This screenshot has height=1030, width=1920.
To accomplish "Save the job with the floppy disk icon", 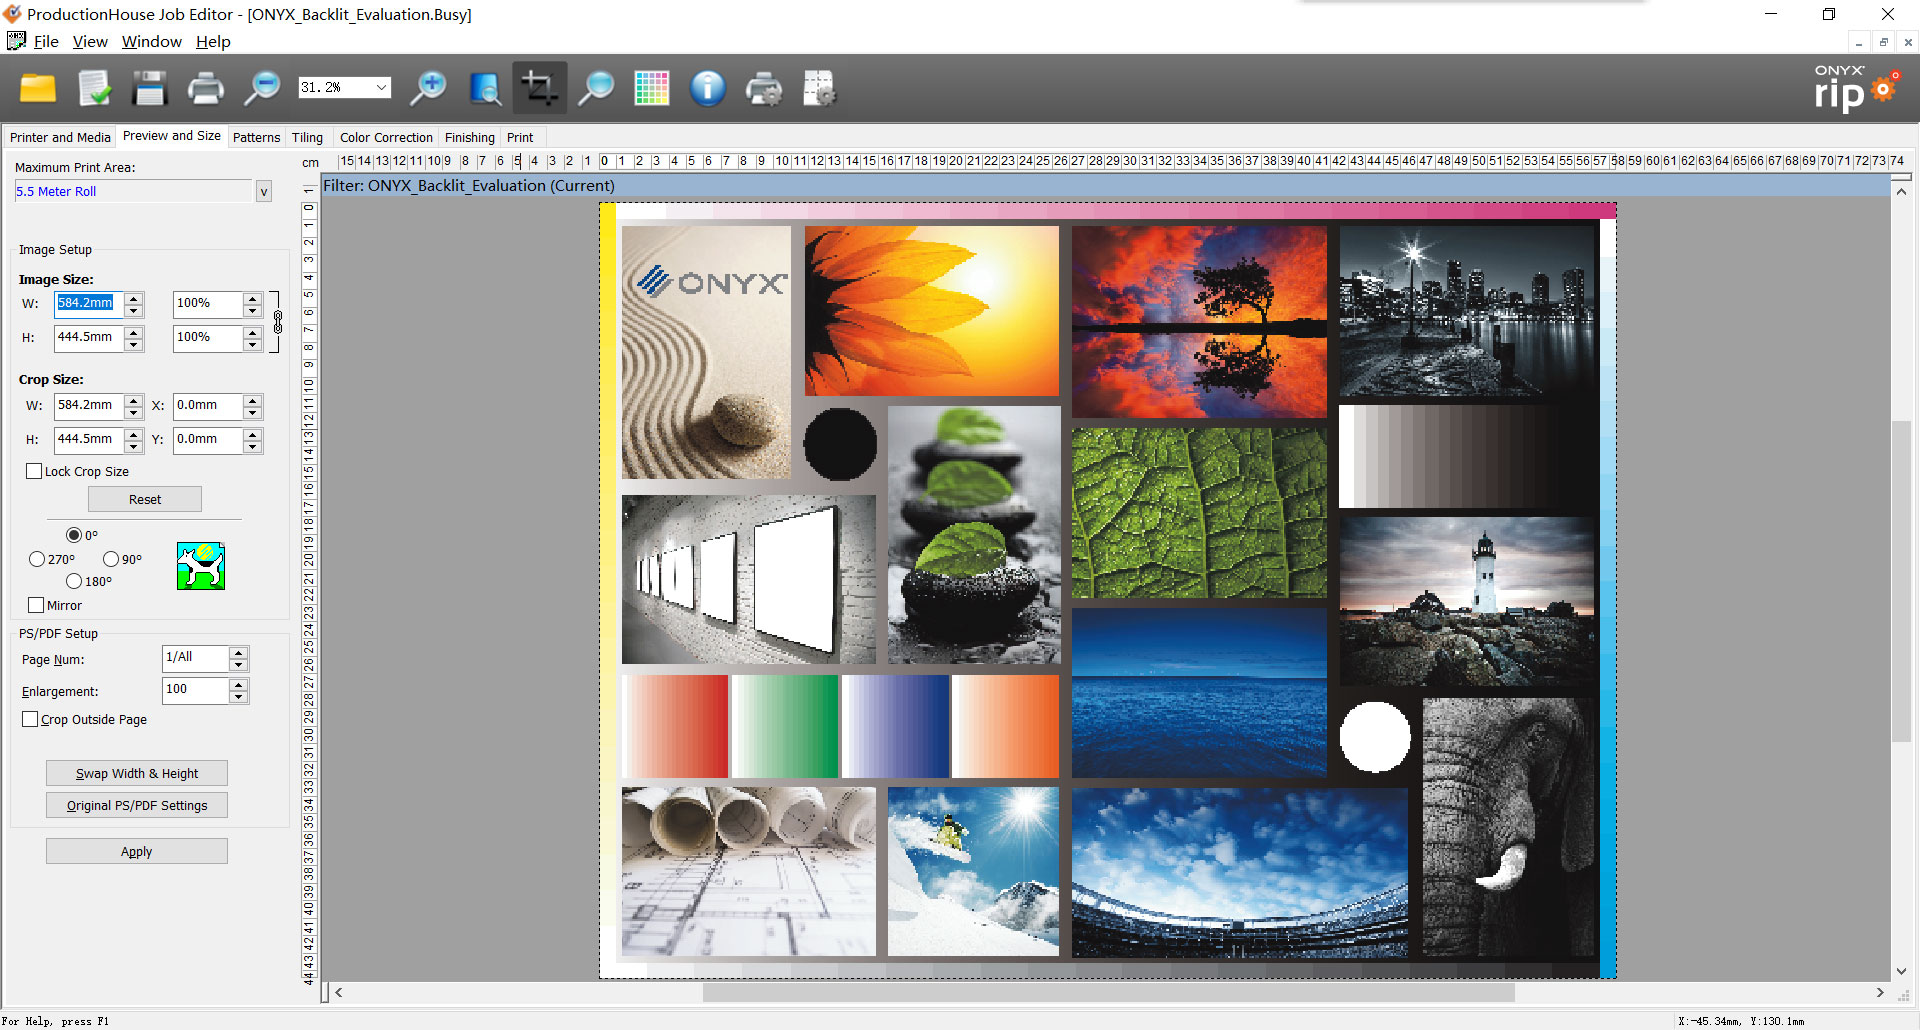I will pyautogui.click(x=150, y=89).
